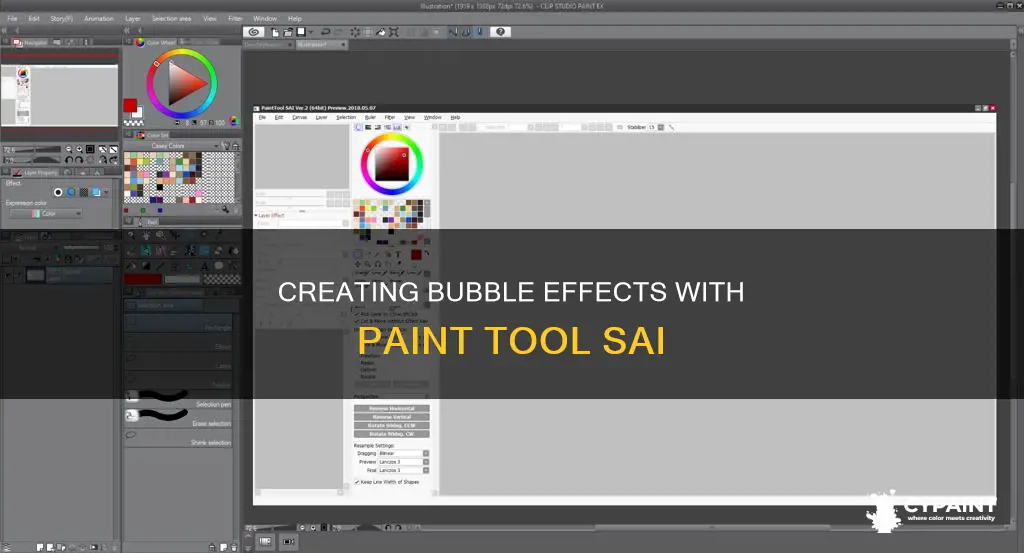Click the Help question mark icon in Clip Studio toolbar
Image resolution: width=1024 pixels, height=553 pixels.
(x=500, y=32)
